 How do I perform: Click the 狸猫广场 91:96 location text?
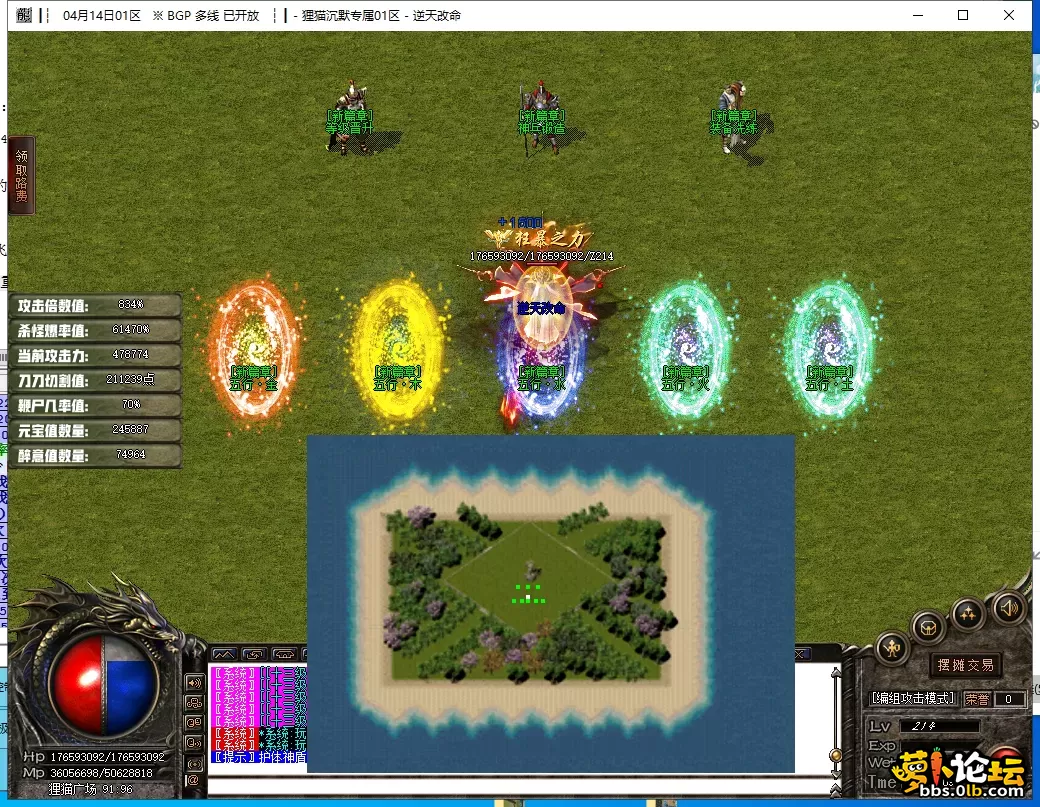point(91,789)
